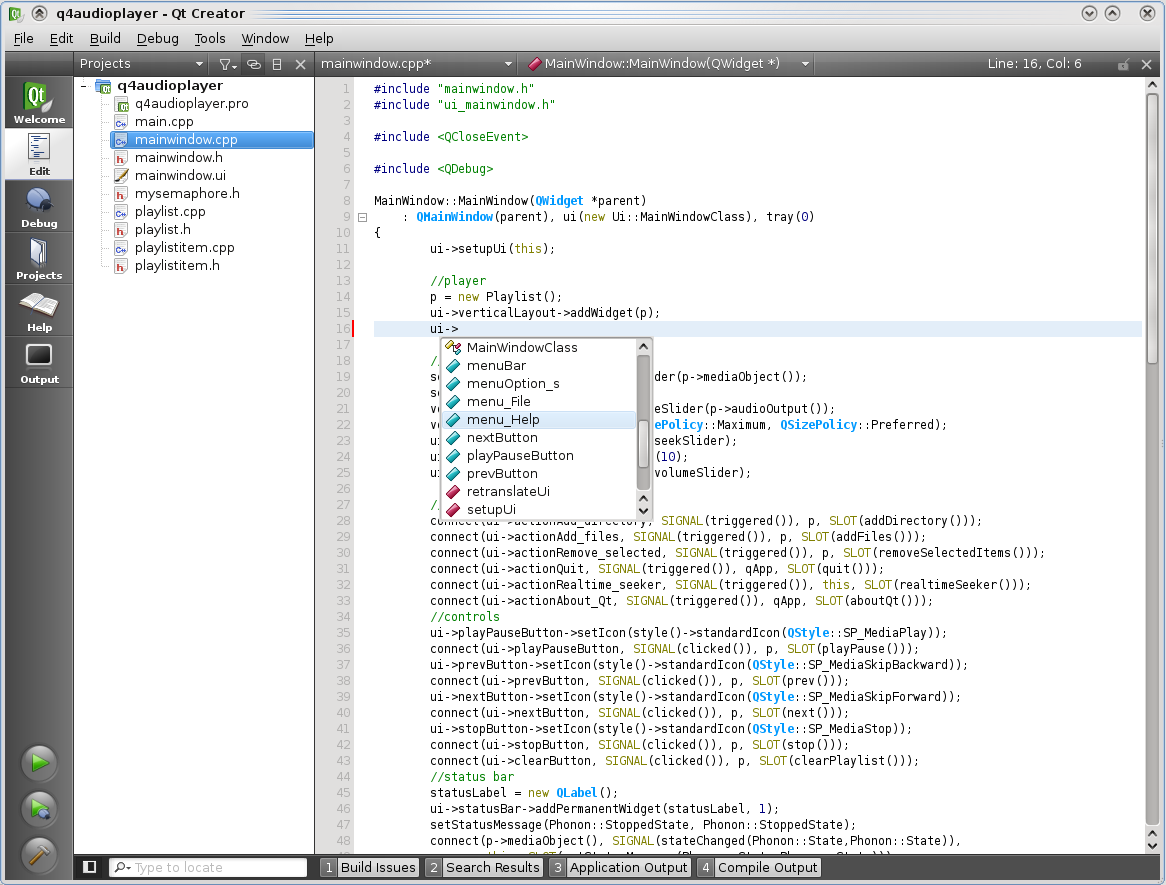Open the filter tree menu icon

coord(228,65)
